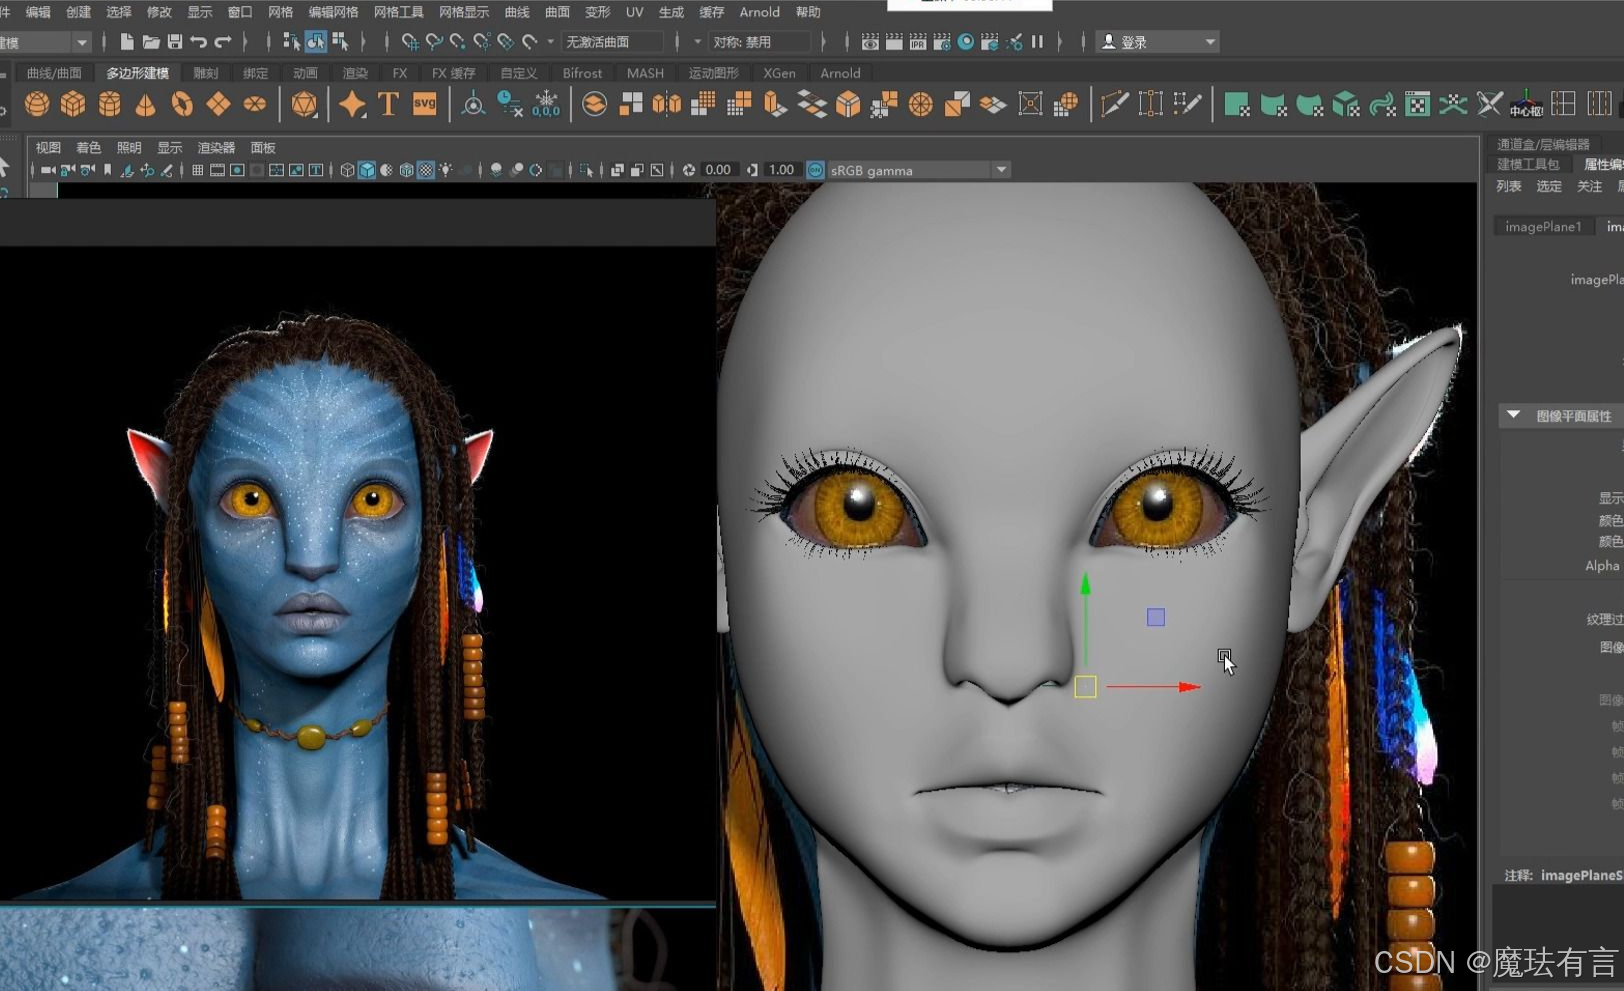
Task: Switch to the MASH shelf tab
Action: (x=645, y=73)
